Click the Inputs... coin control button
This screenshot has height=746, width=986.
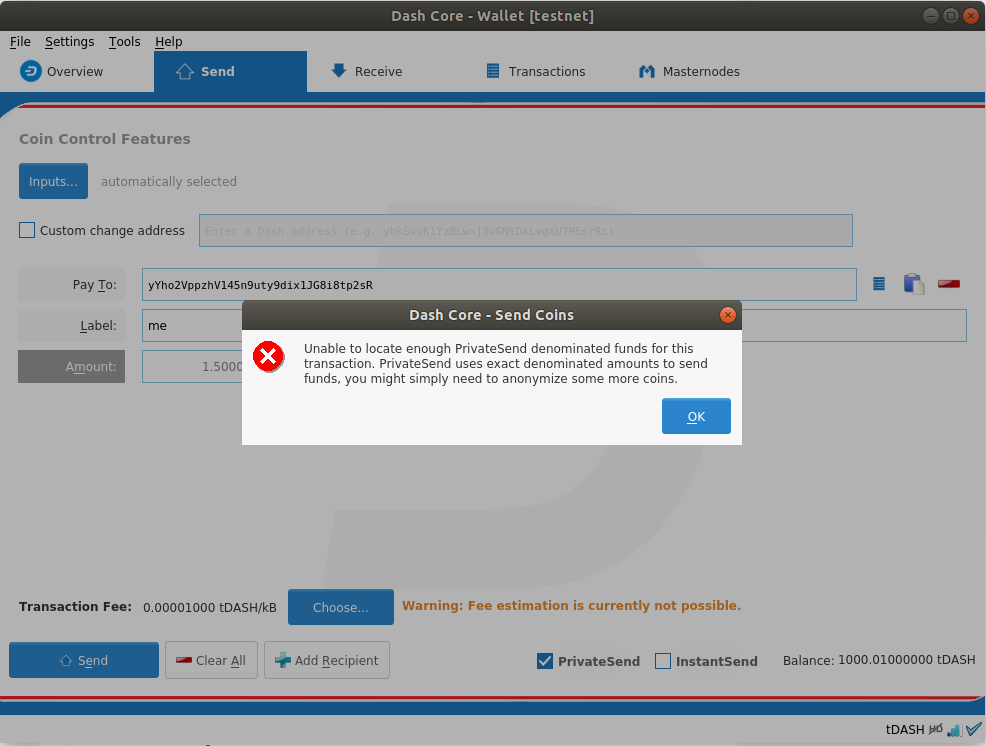[x=53, y=181]
